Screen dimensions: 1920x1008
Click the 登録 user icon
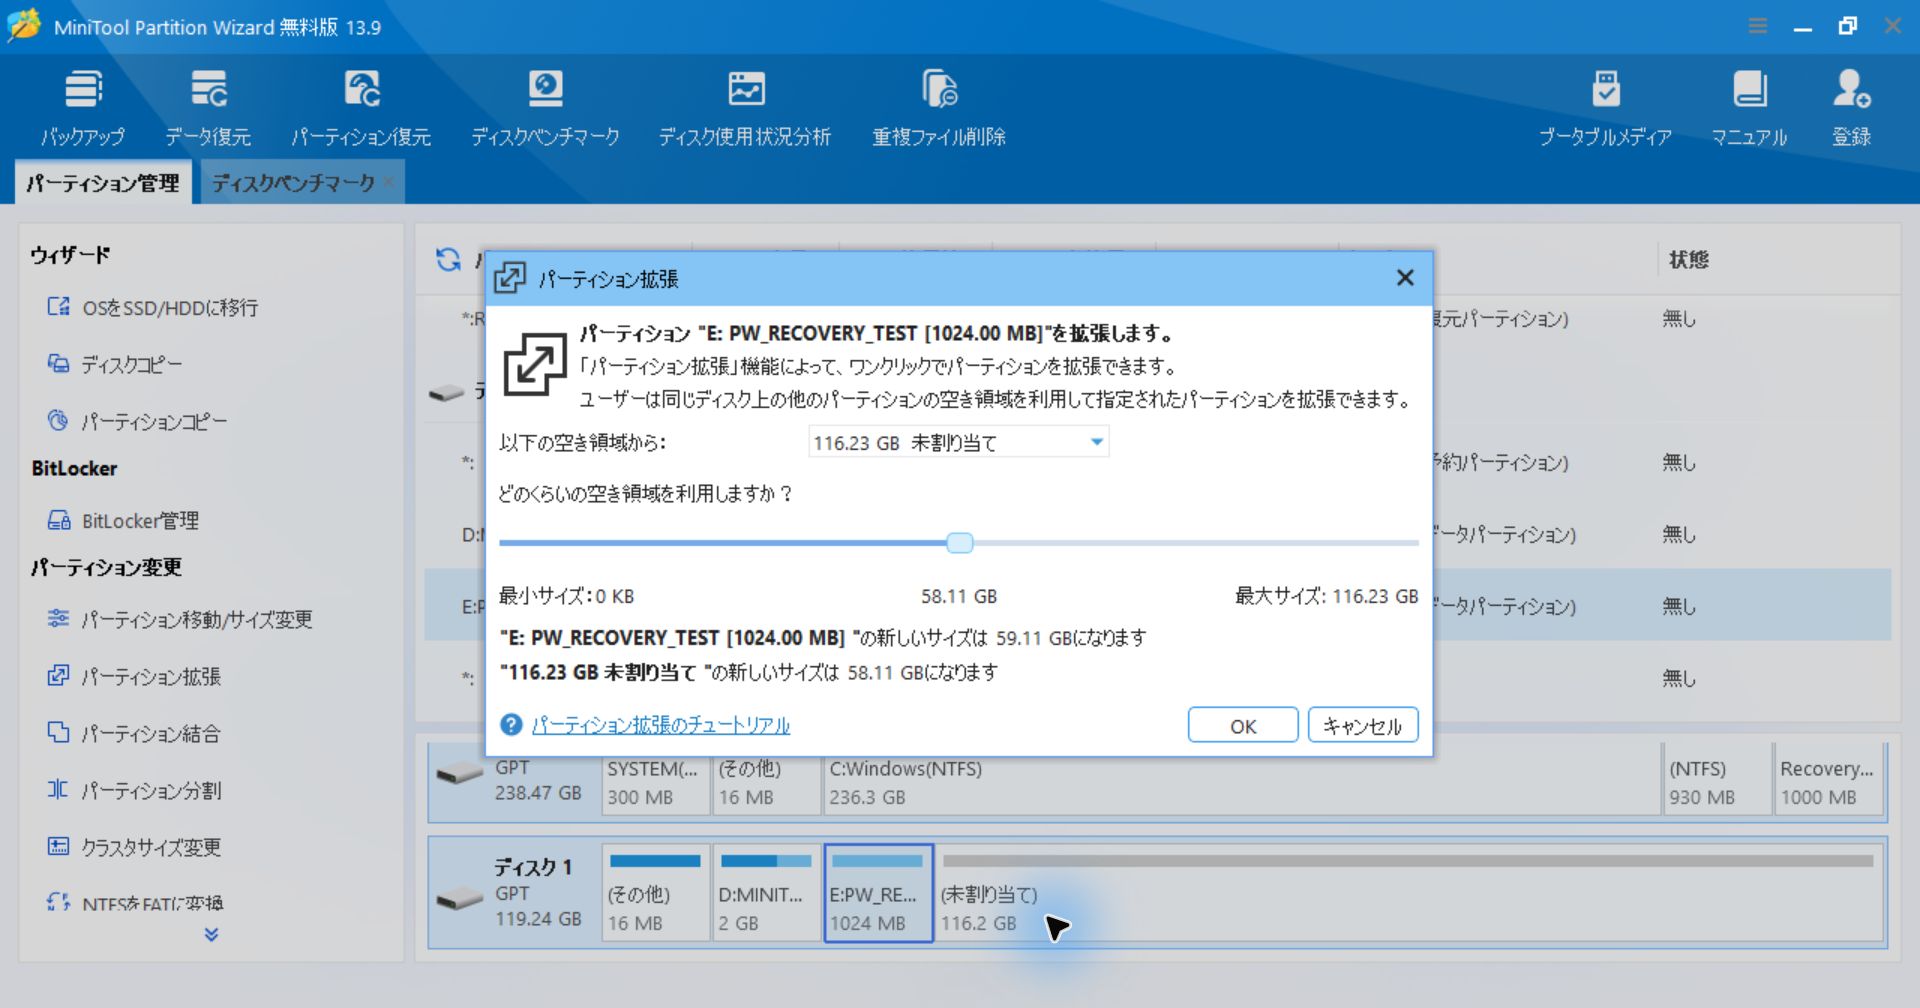click(x=1851, y=108)
